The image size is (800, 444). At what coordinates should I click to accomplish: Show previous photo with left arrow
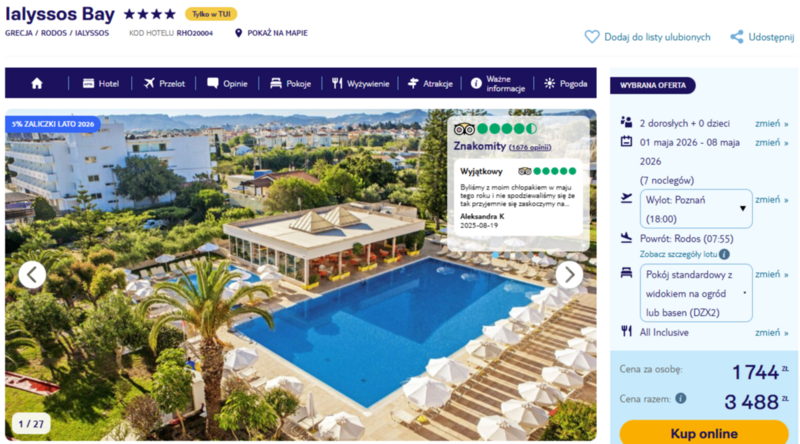pyautogui.click(x=32, y=275)
